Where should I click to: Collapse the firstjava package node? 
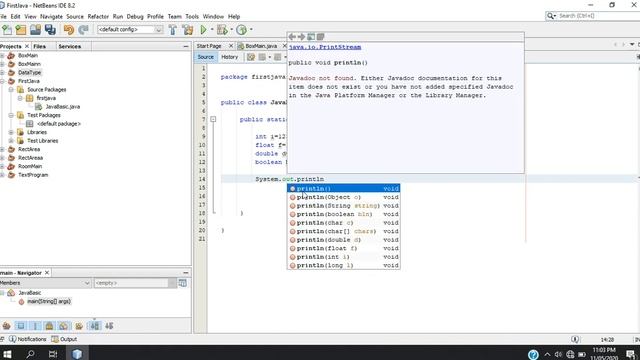coord(20,98)
